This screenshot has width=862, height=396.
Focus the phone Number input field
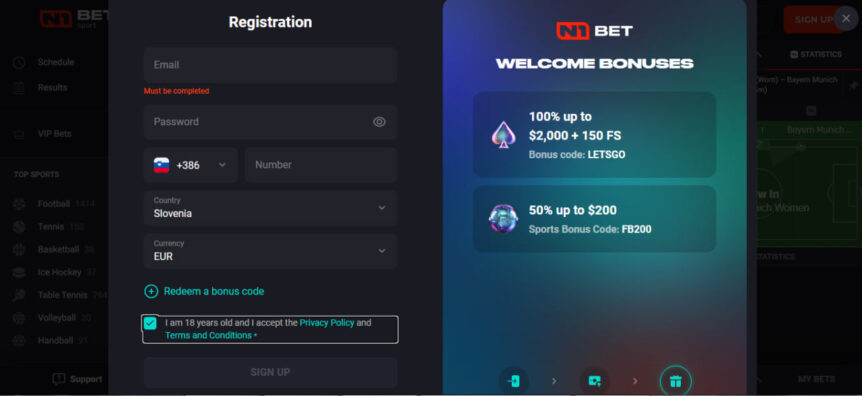321,165
